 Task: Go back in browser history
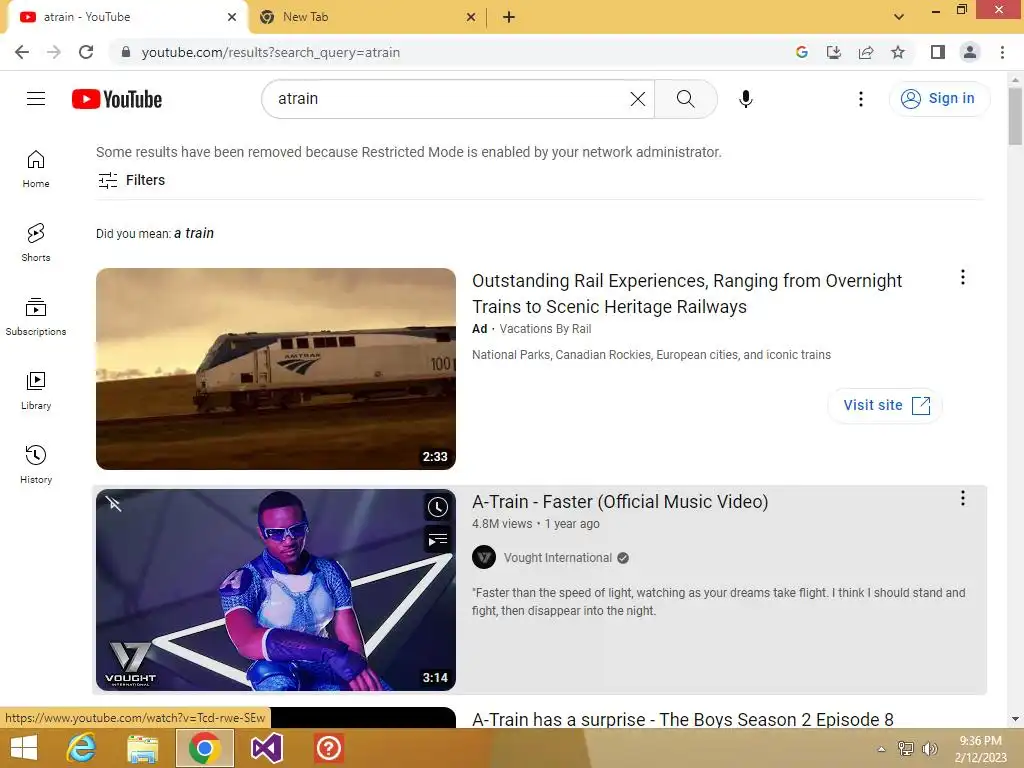22,52
